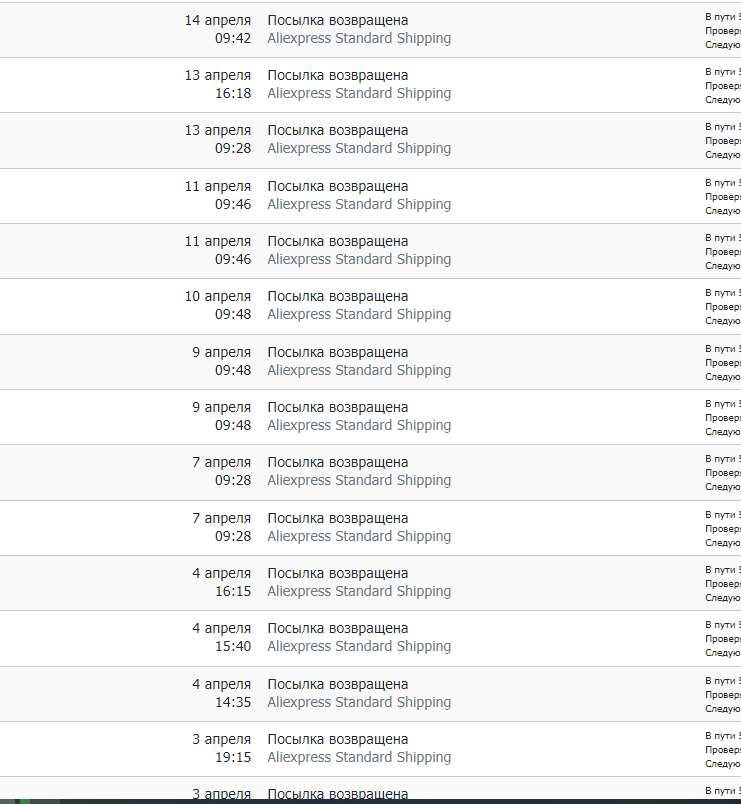Click Aliexpress Standard Shipping in the 15:40 row

coord(359,647)
